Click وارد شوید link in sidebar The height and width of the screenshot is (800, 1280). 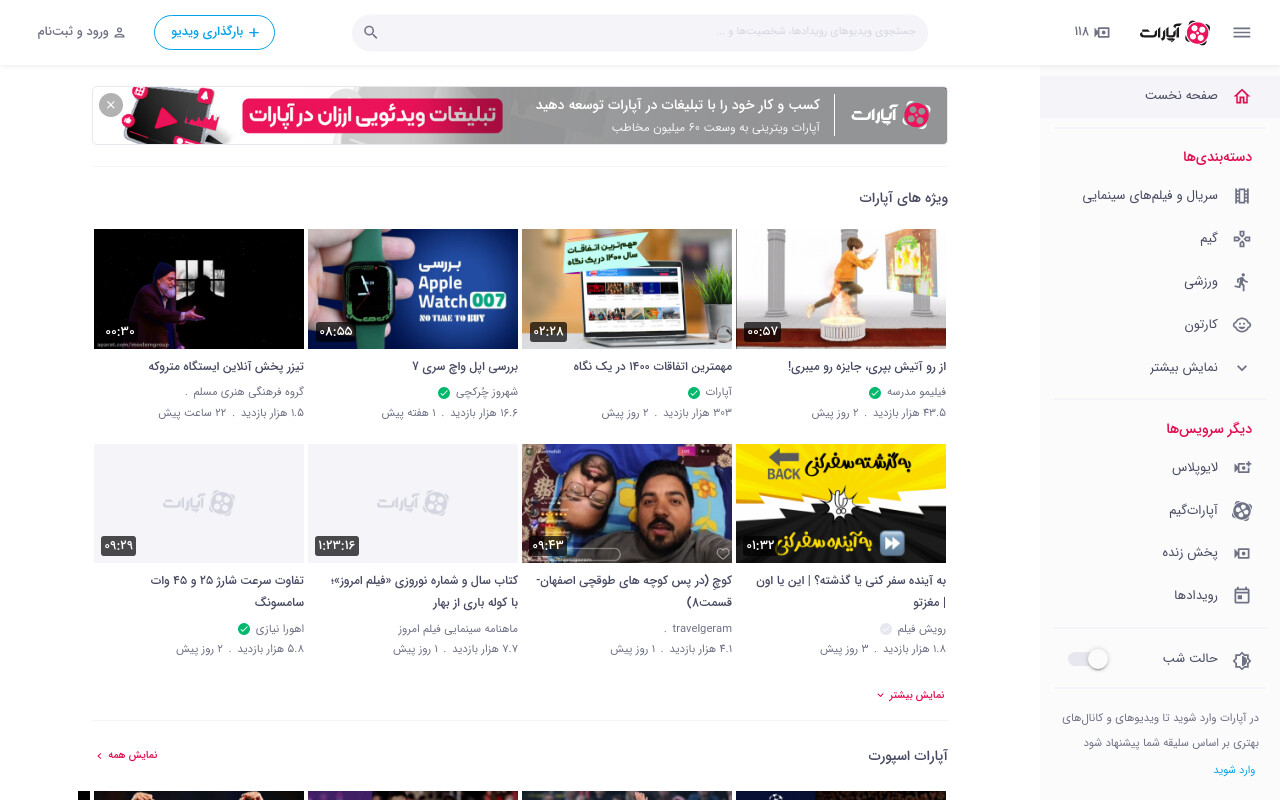1234,770
